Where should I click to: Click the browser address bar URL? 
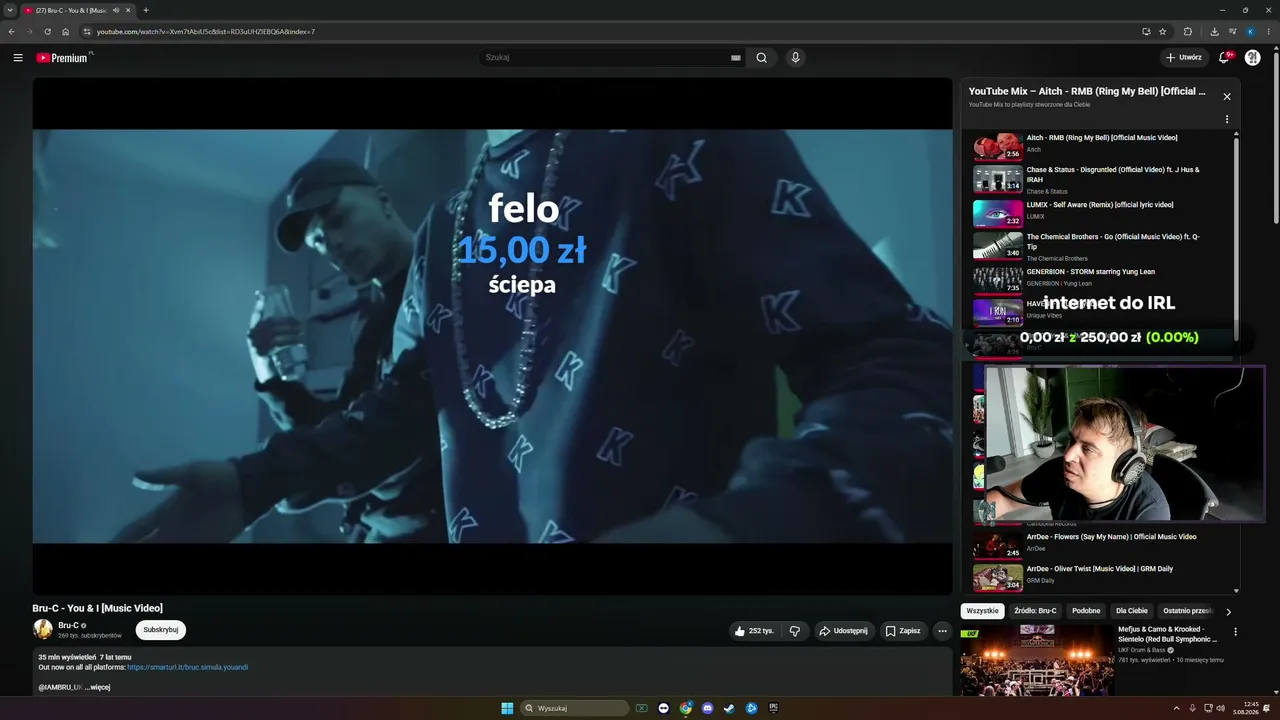206,32
